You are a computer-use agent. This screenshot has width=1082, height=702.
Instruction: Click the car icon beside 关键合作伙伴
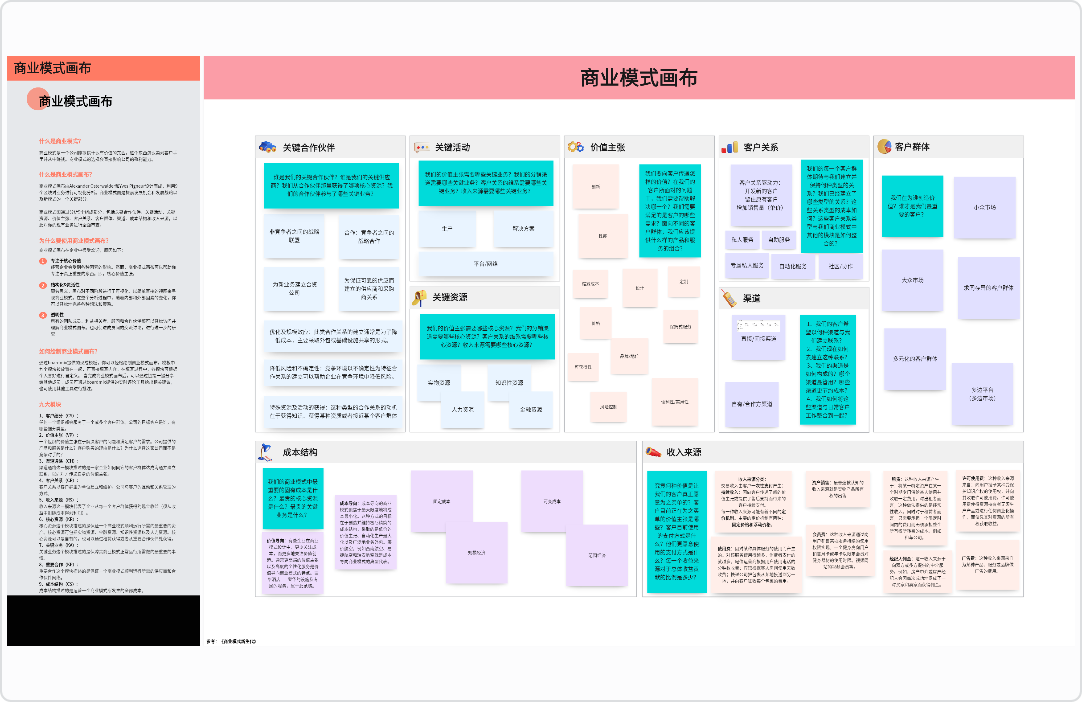pyautogui.click(x=267, y=146)
